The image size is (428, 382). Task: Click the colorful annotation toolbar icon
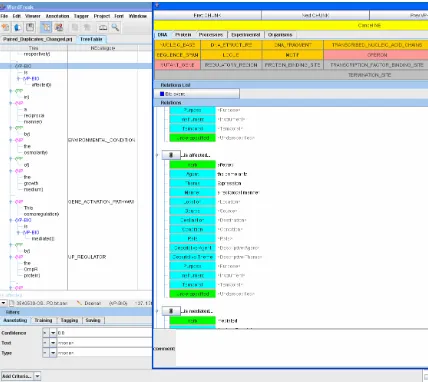59,27
